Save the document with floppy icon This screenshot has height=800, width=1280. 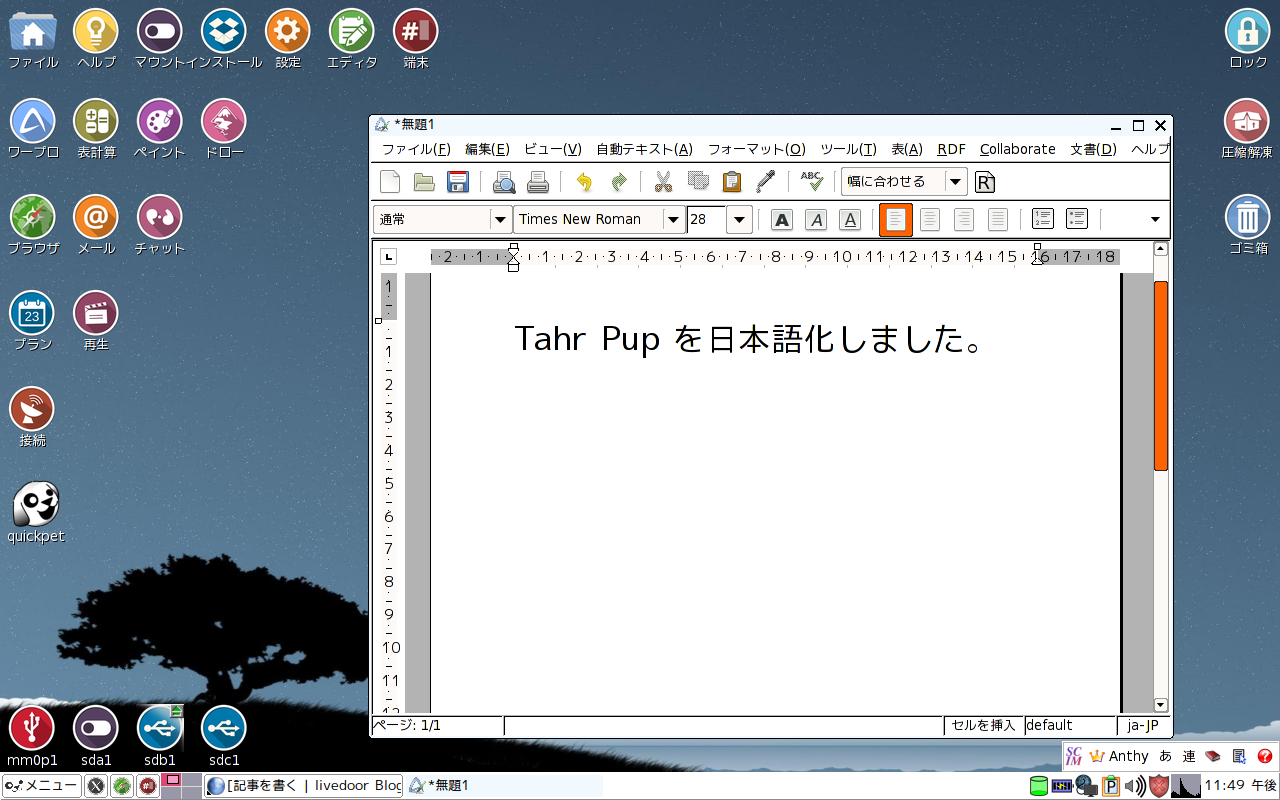(x=458, y=182)
